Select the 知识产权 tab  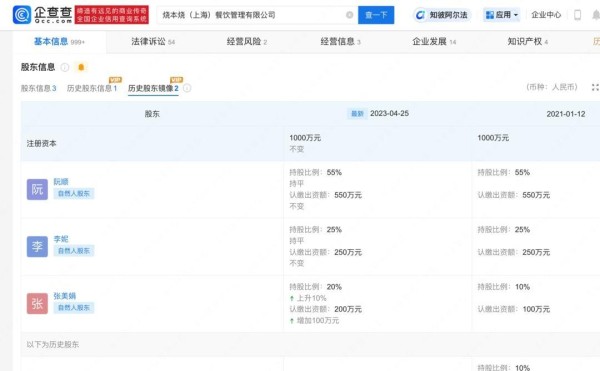pos(528,42)
